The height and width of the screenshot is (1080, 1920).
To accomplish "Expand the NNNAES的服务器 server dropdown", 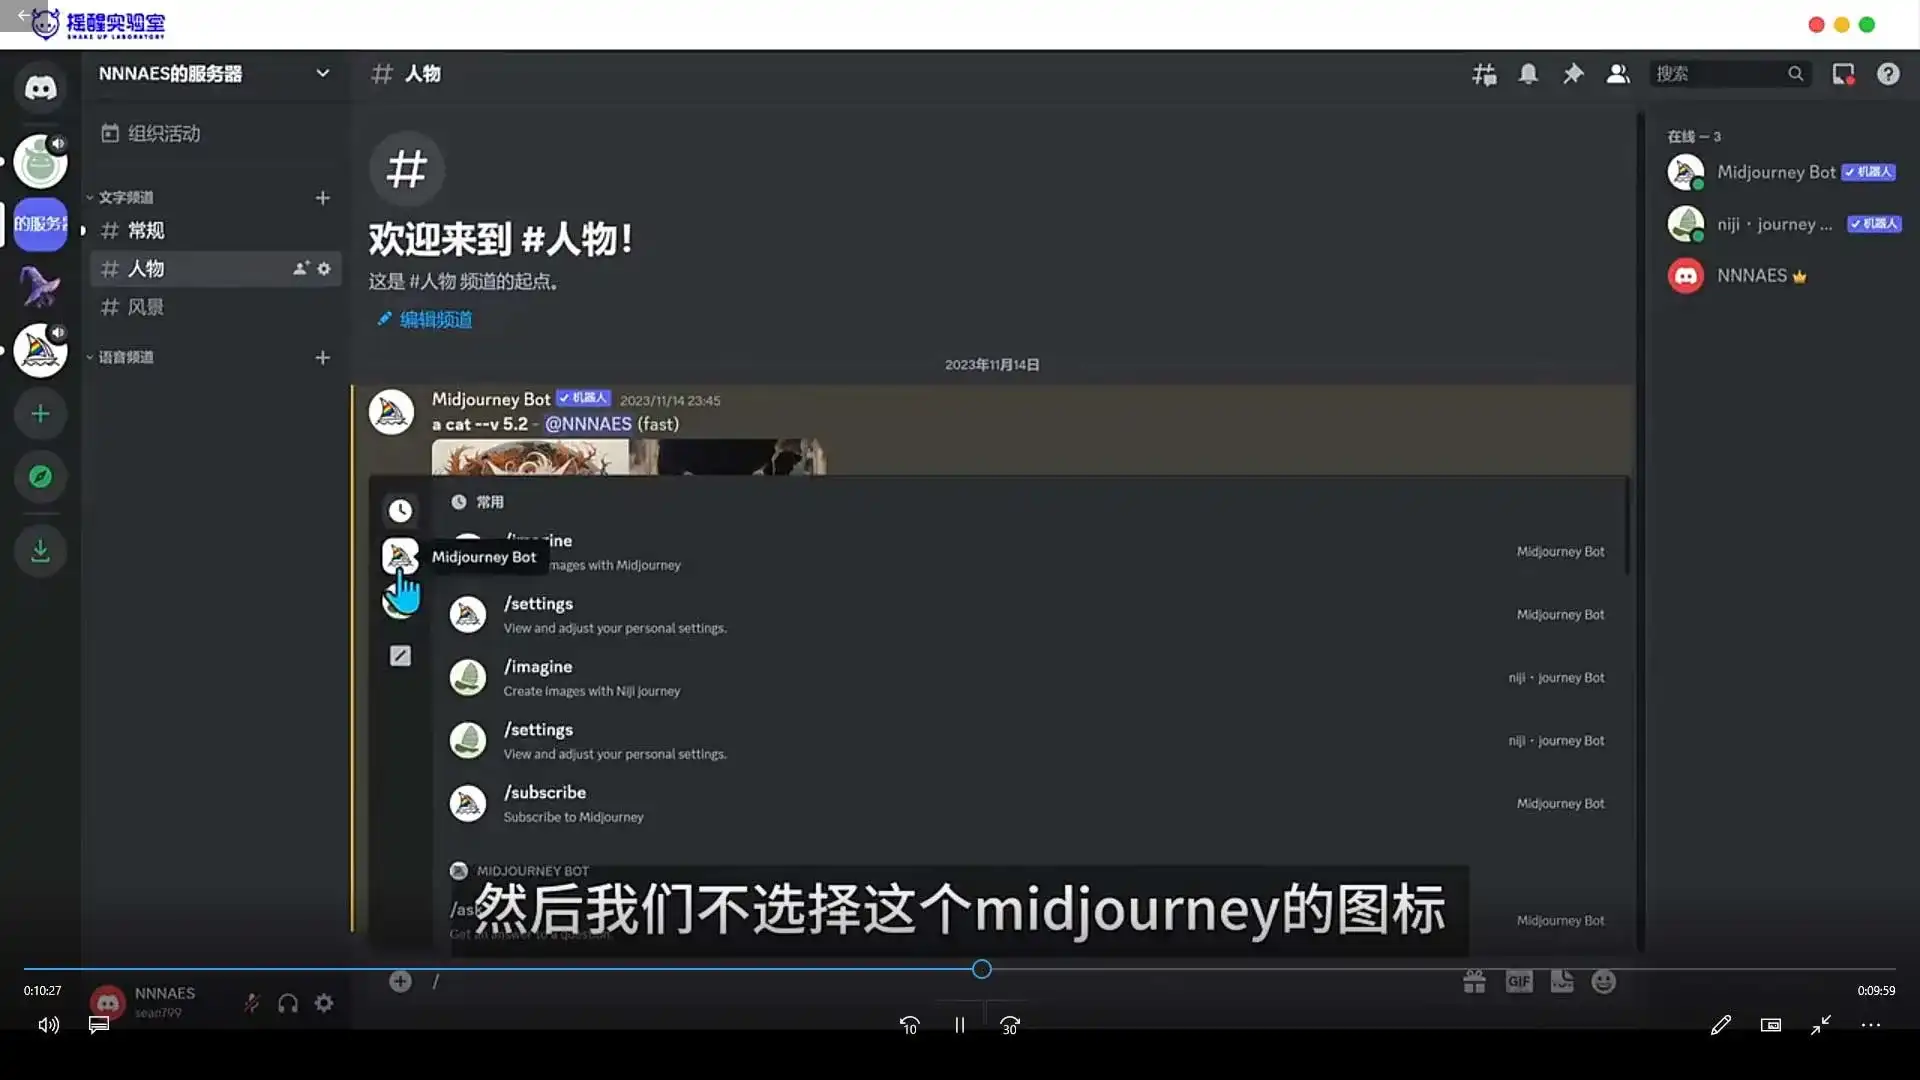I will coord(322,73).
